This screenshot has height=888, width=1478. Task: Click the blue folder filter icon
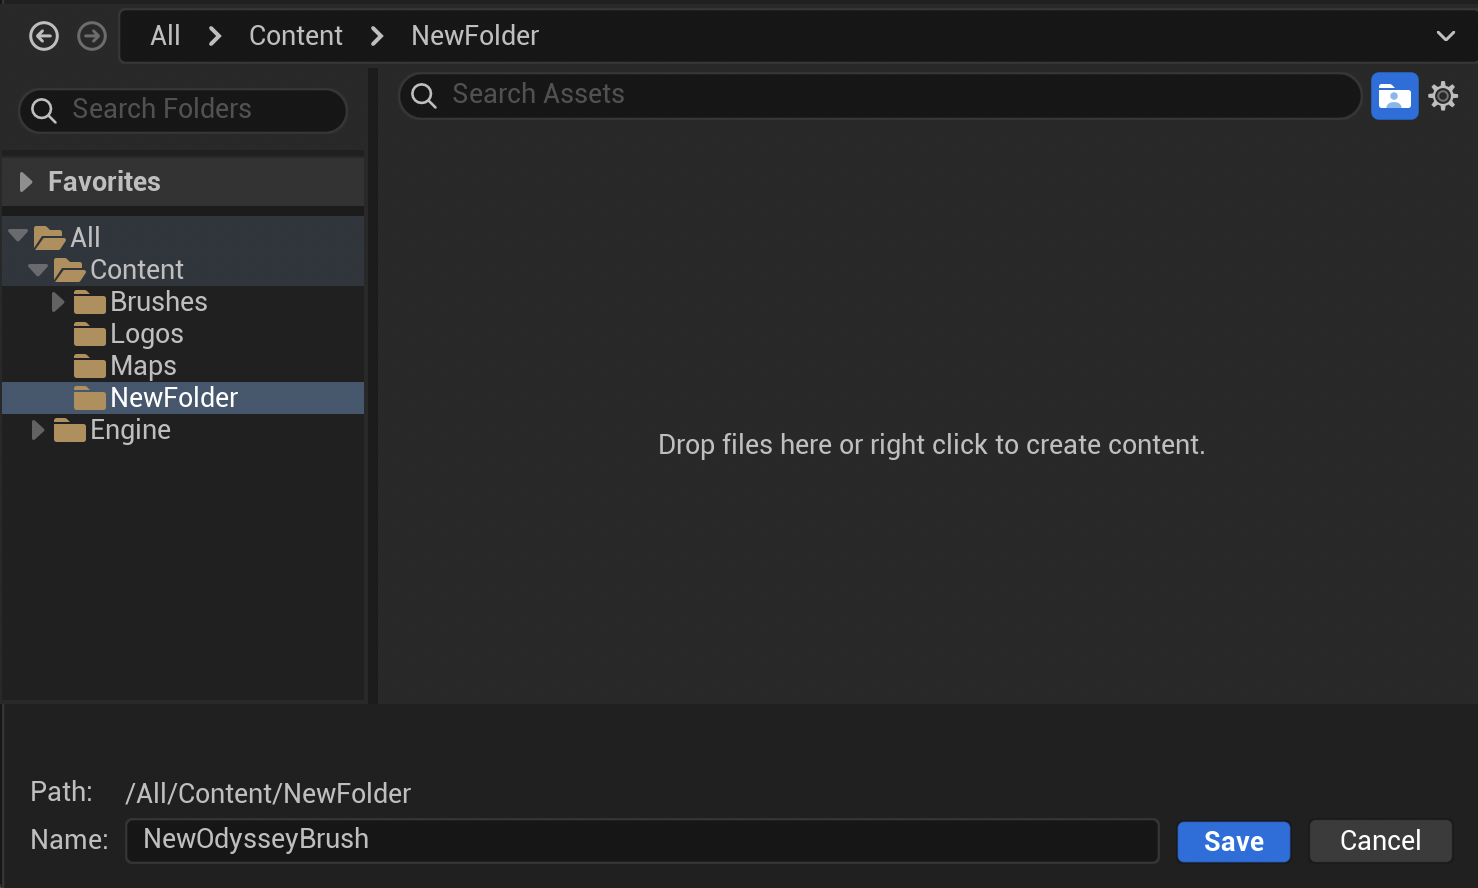coord(1394,96)
